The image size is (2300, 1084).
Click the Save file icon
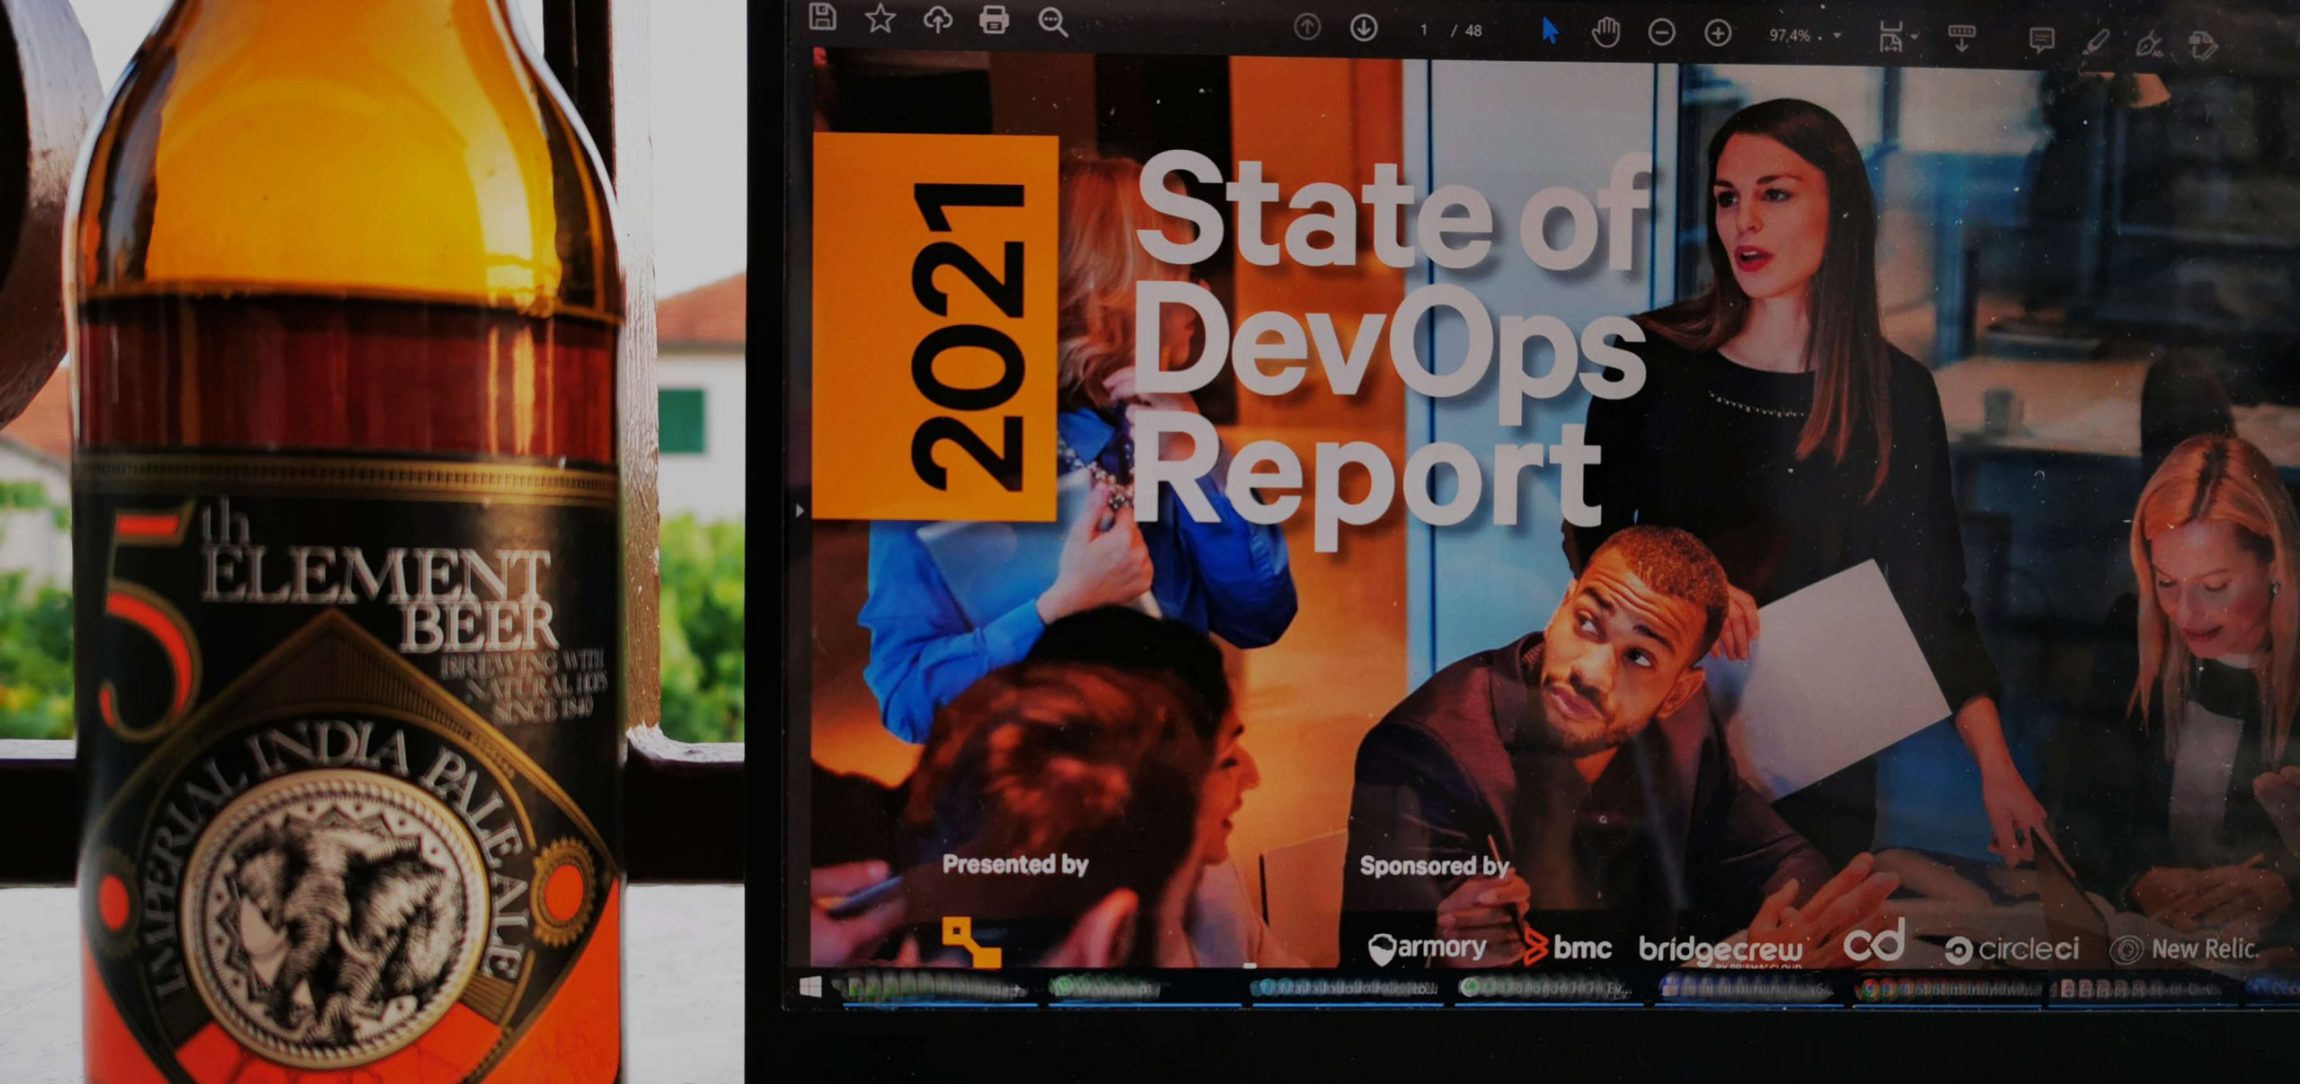pyautogui.click(x=822, y=16)
